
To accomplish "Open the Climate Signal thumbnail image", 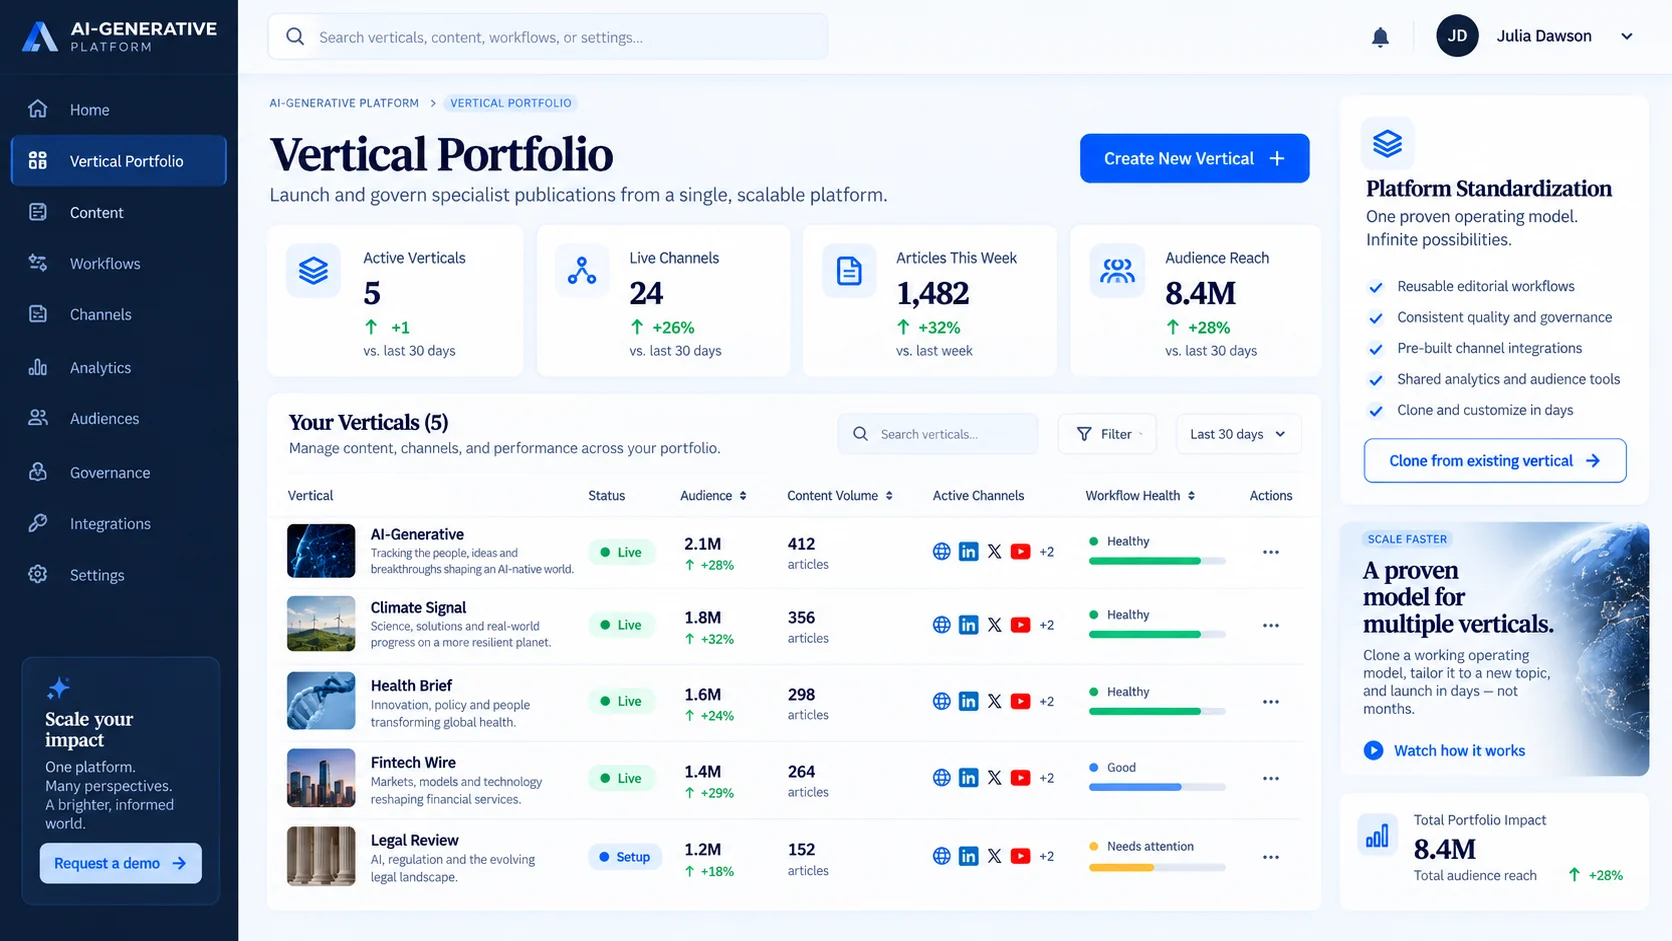I will click(321, 624).
